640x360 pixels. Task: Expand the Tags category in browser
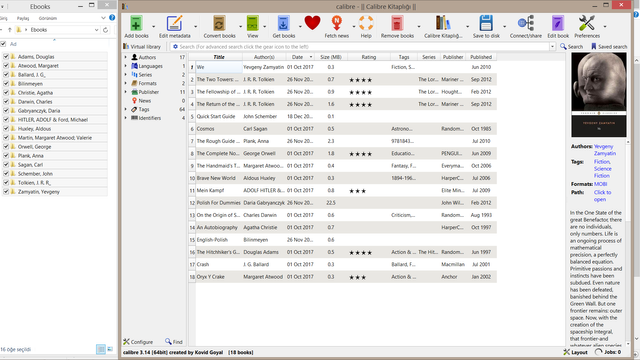click(x=126, y=109)
